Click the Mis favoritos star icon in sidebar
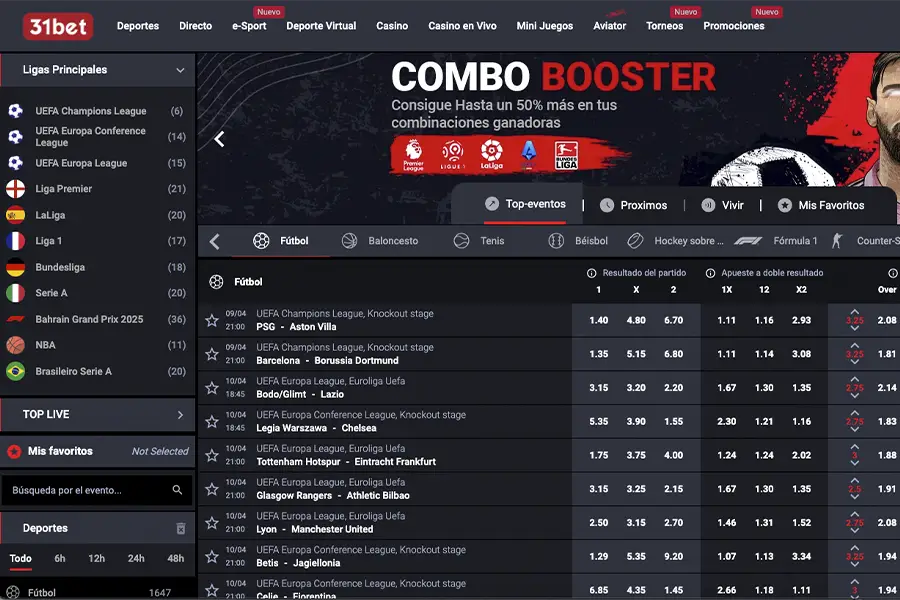900x600 pixels. click(x=14, y=451)
